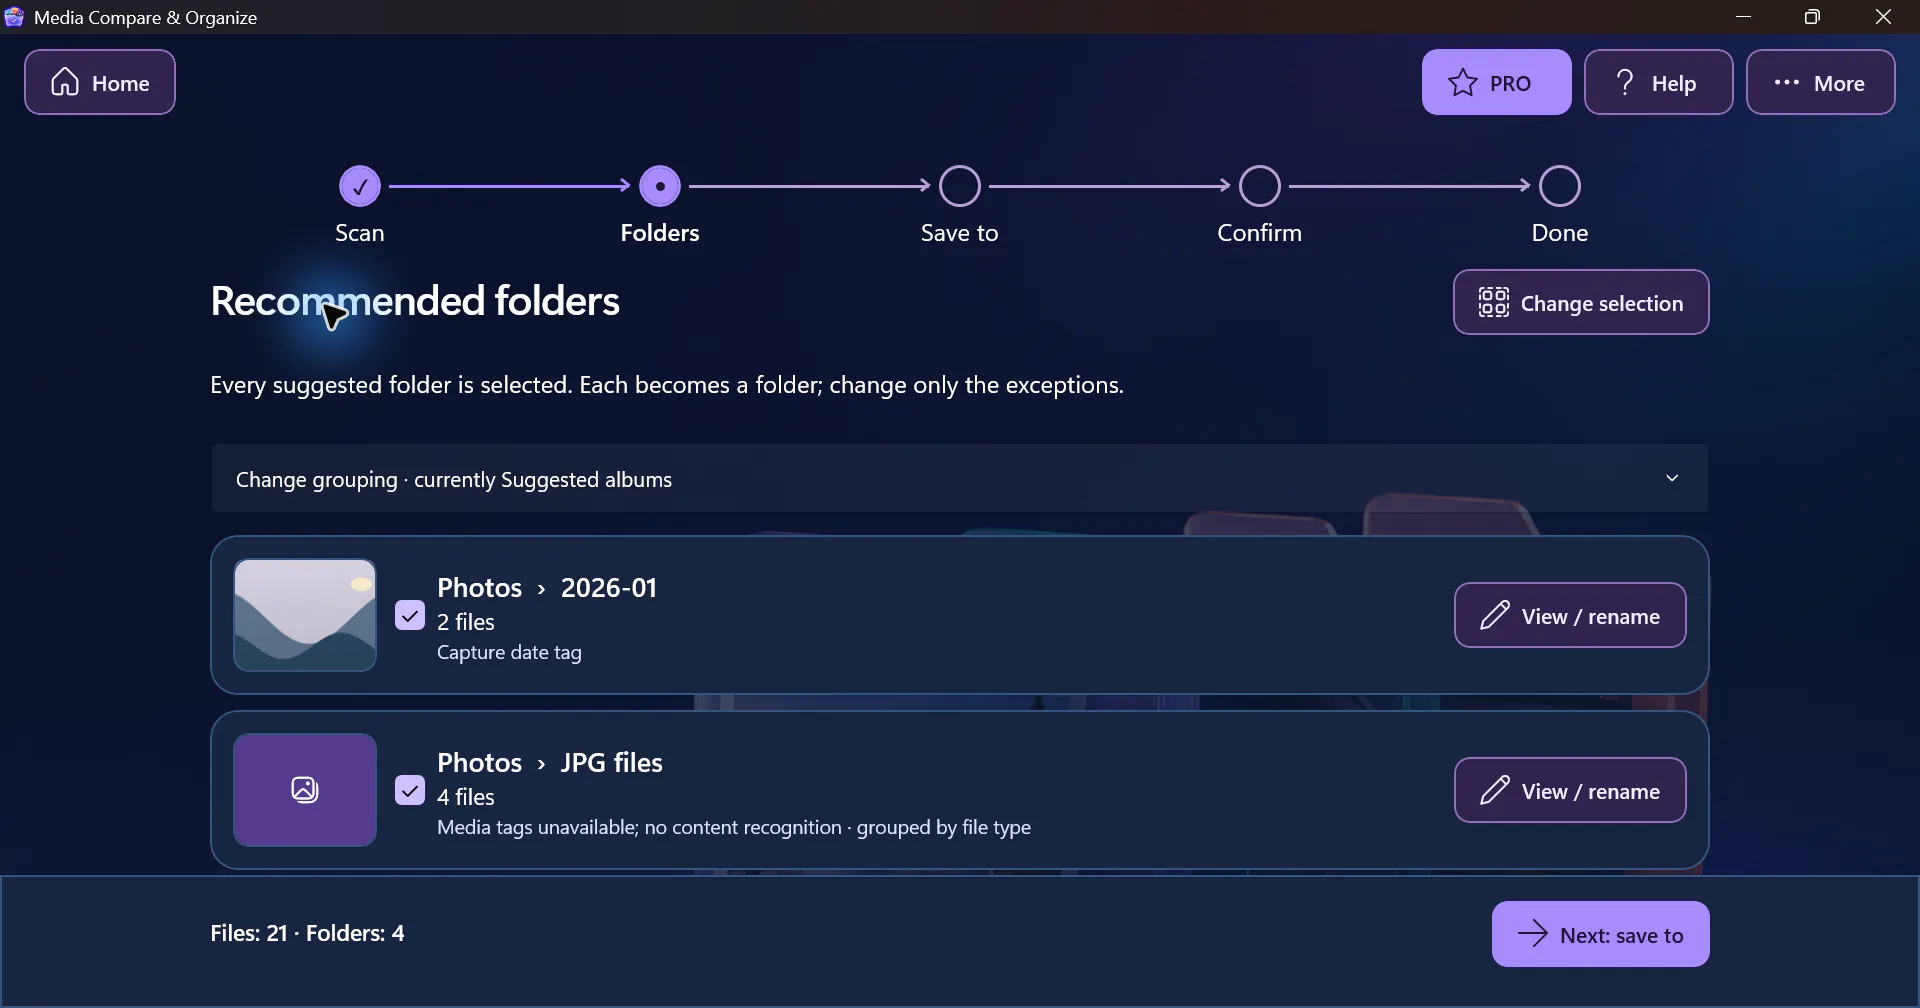View or rename the Photos JPG files folder
The width and height of the screenshot is (1920, 1008).
coord(1570,790)
